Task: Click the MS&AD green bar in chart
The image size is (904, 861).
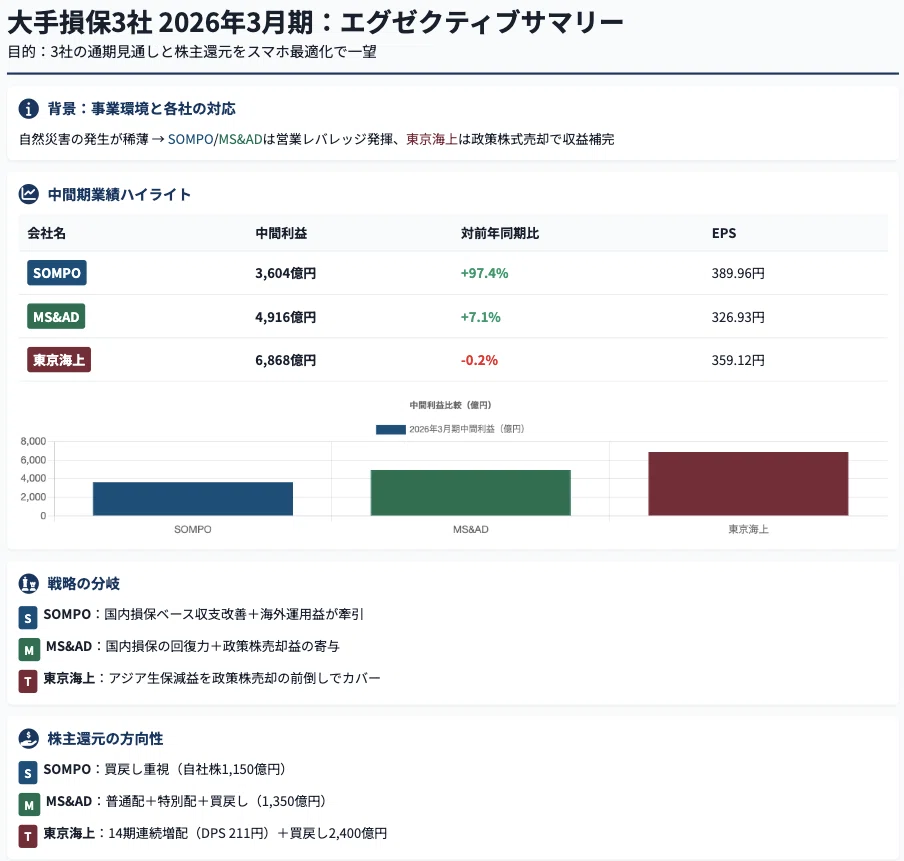Action: [x=470, y=492]
